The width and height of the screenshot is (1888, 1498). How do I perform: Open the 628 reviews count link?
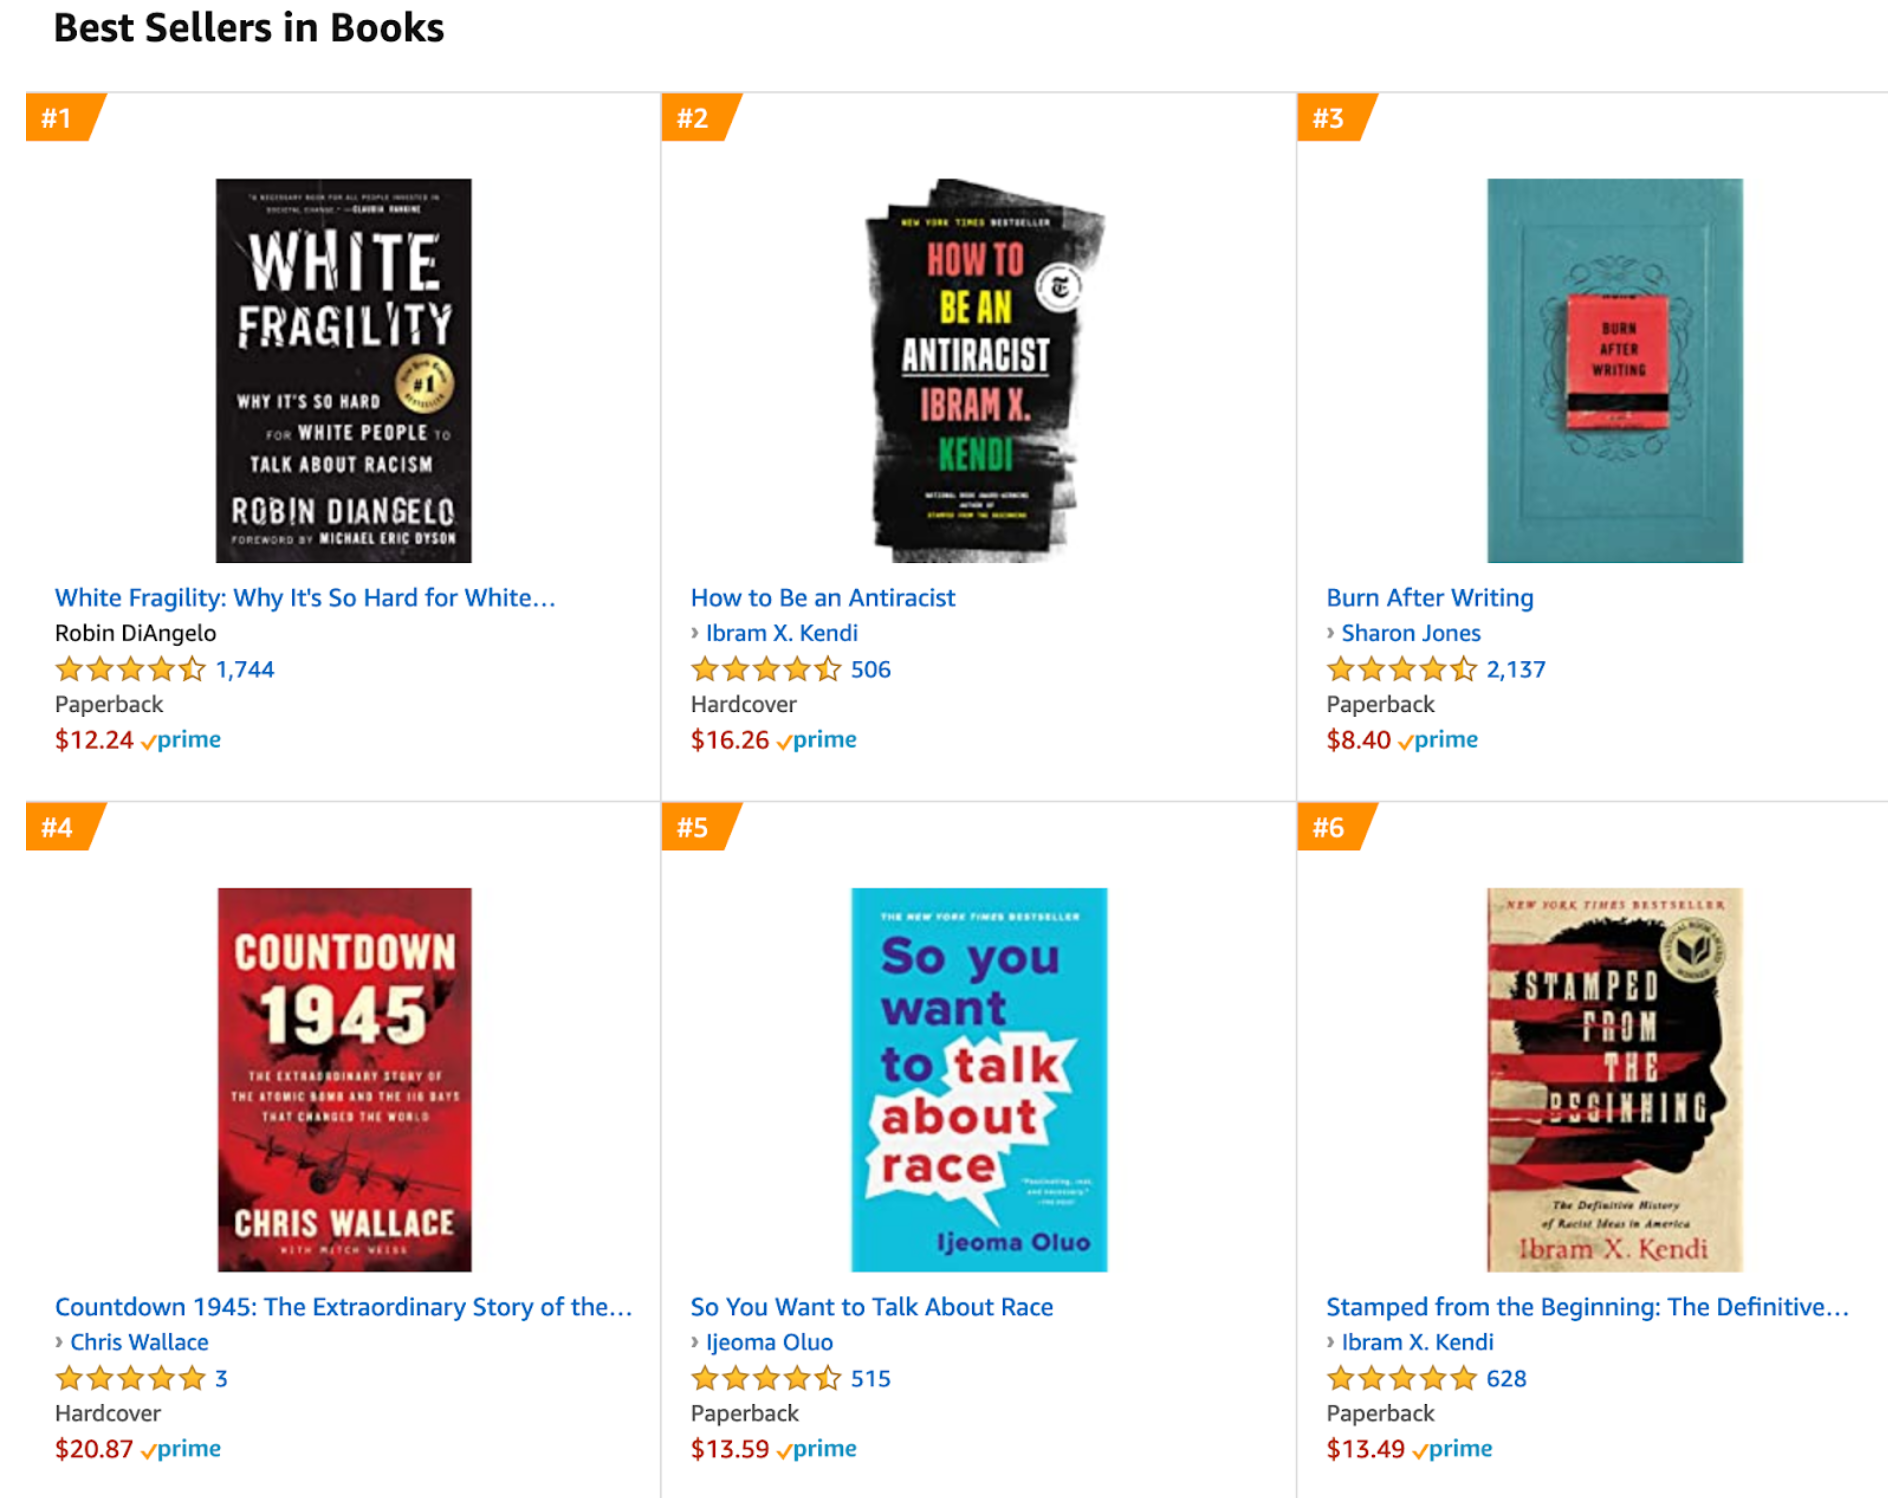tap(1506, 1378)
